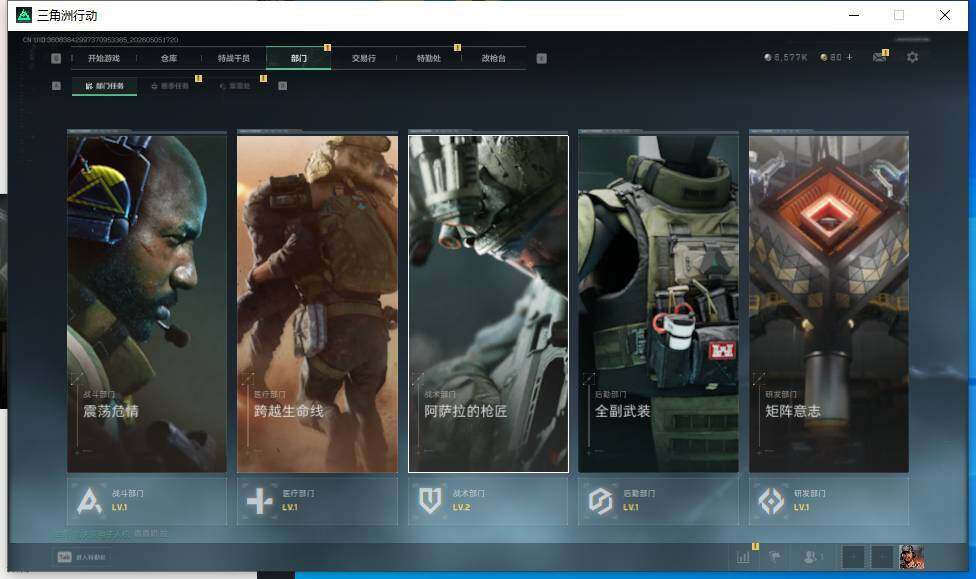Viewport: 976px width, 579px height.
Task: Select the 部门任务 sub-tab
Action: (105, 86)
